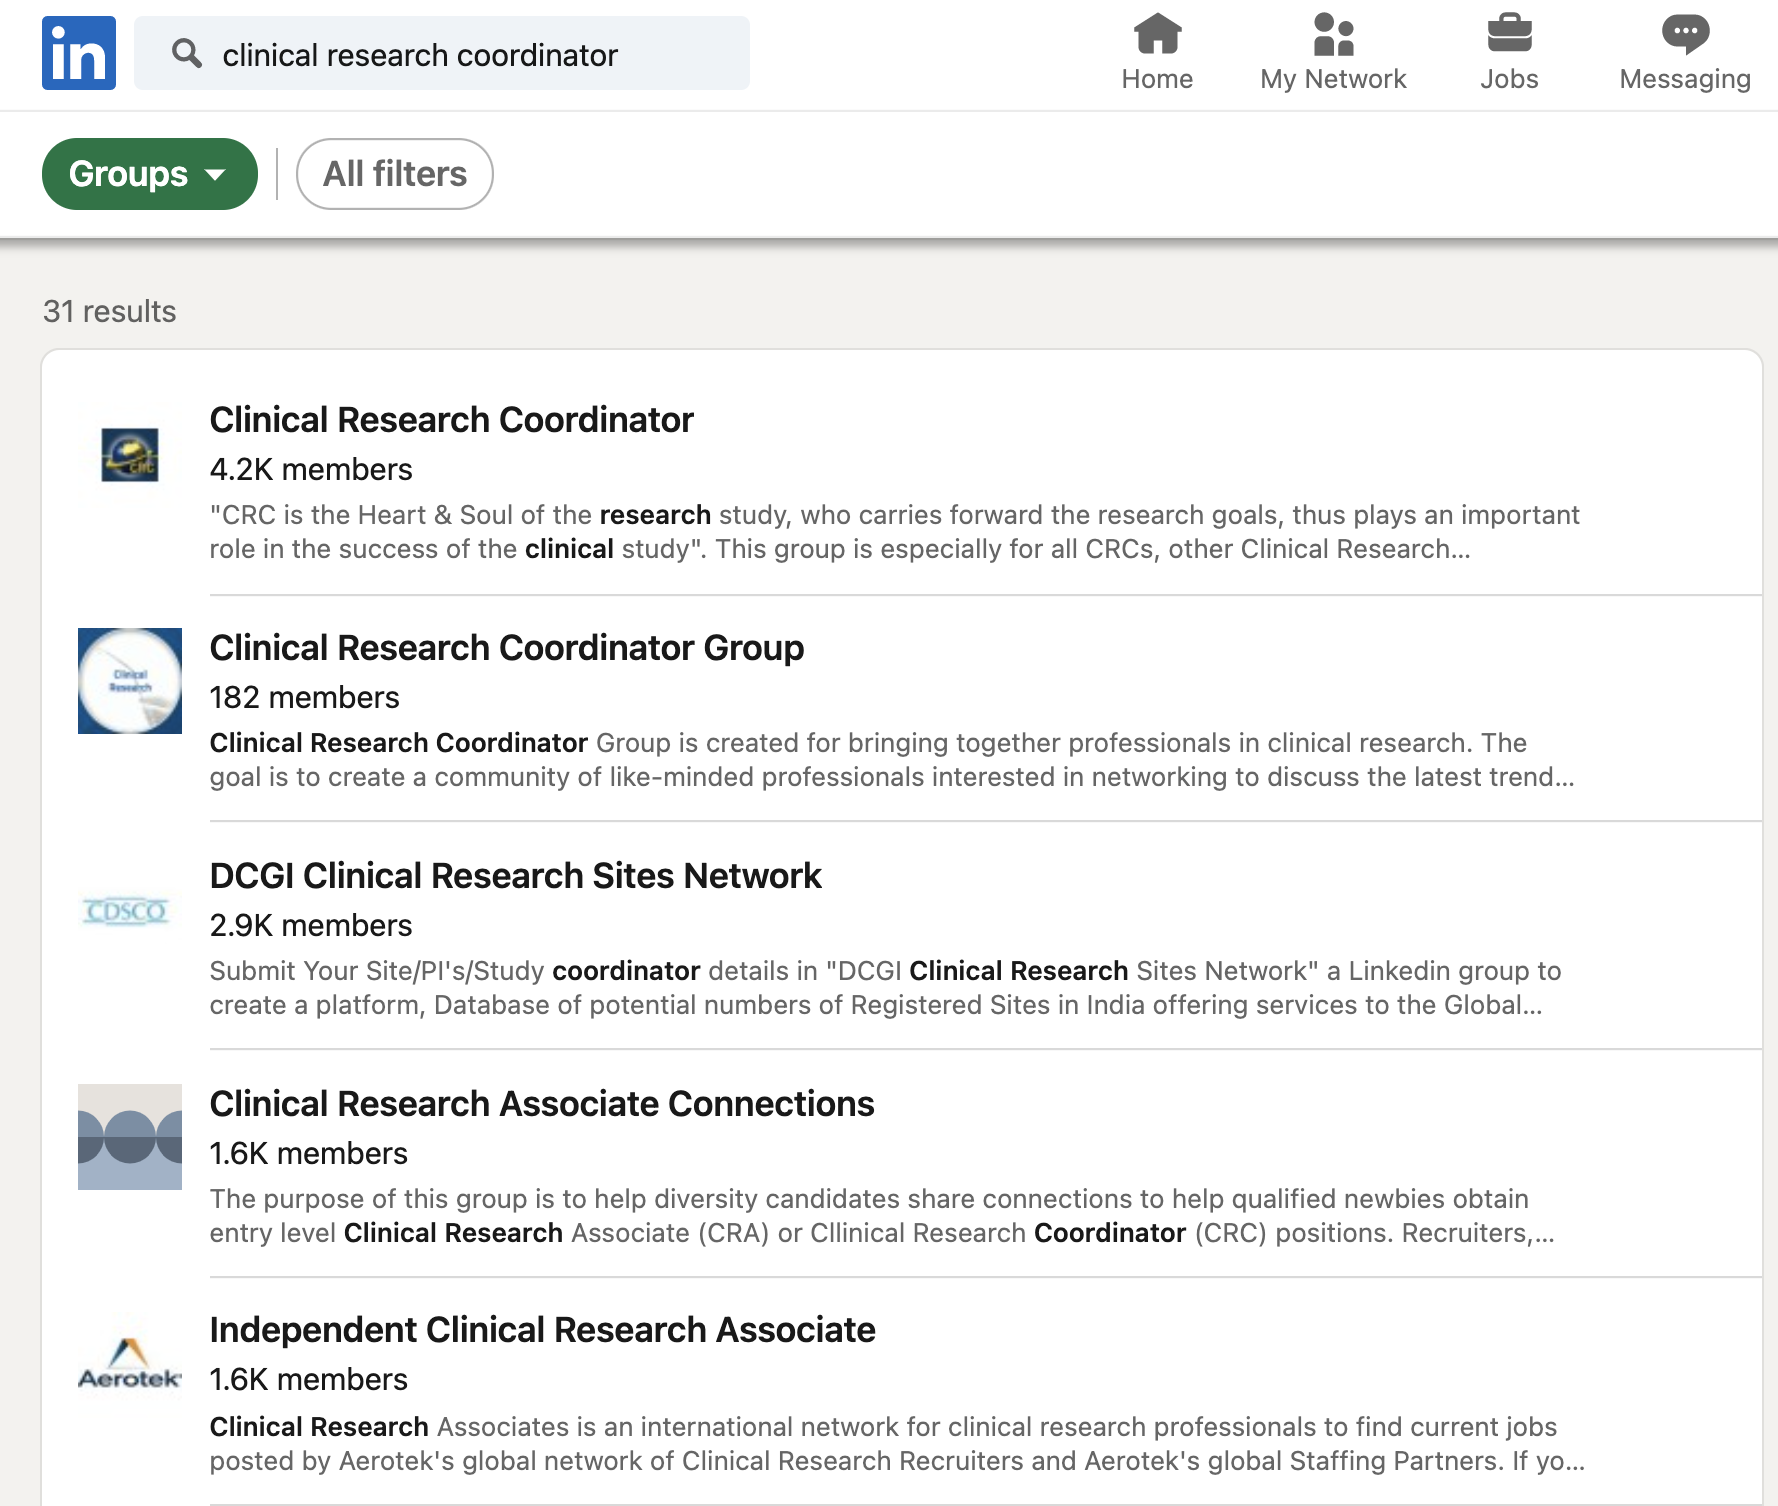The width and height of the screenshot is (1778, 1506).
Task: Open the Clinical Research Coordinator group title
Action: [451, 420]
